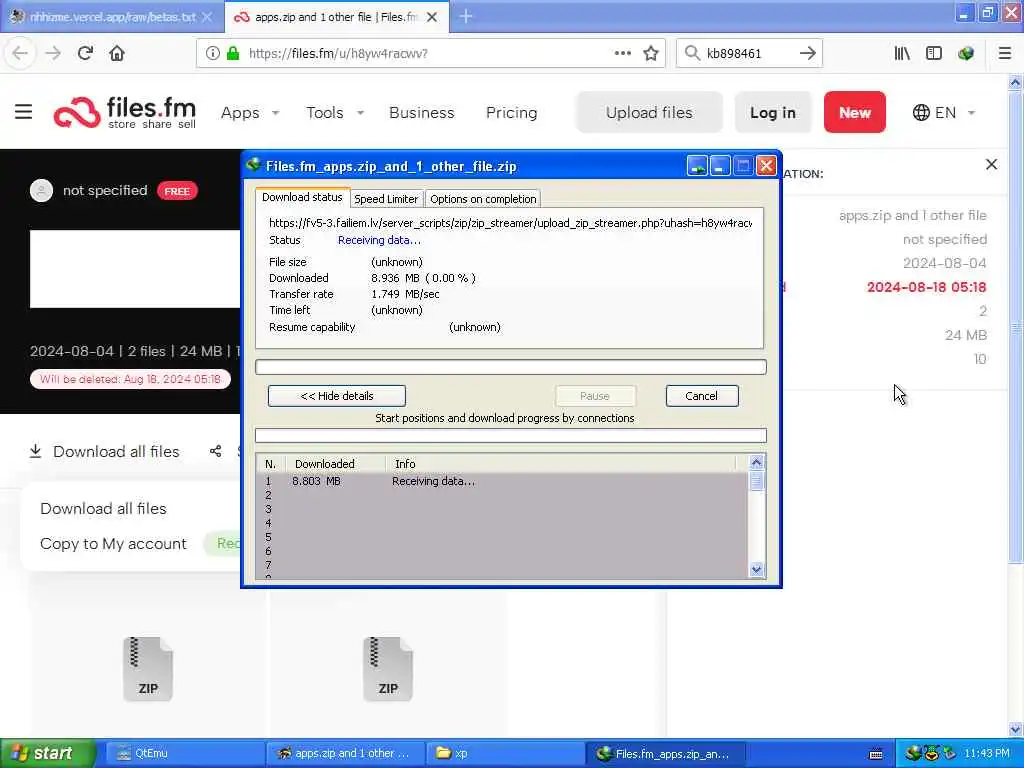
Task: Select connection row 1 Receiving data
Action: [501, 481]
